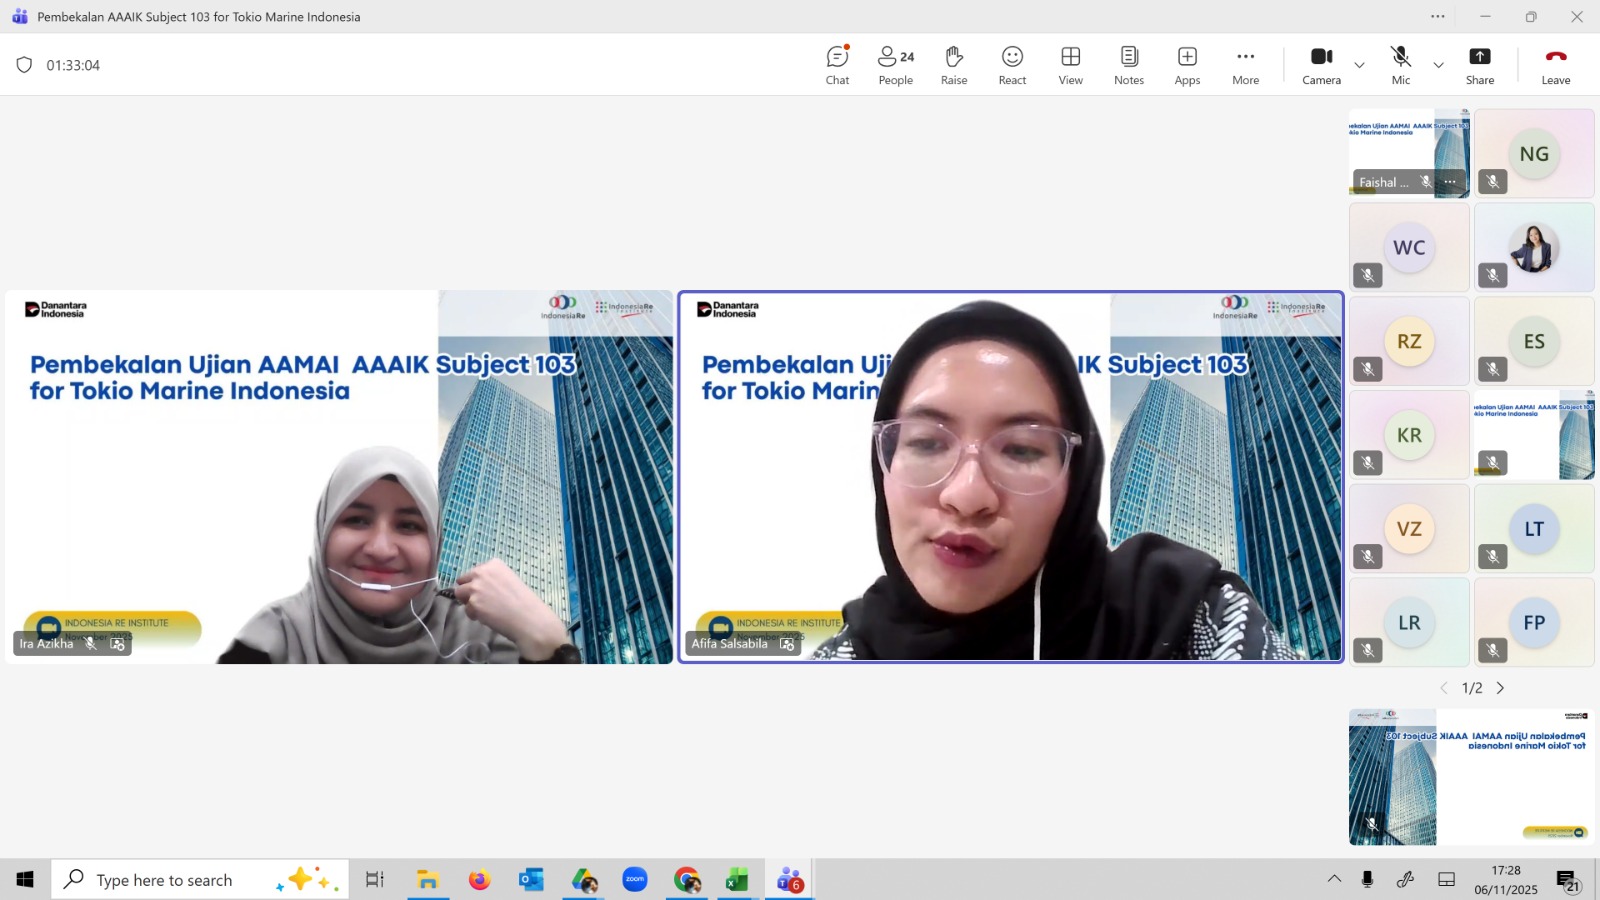Open the React emoji menu

pyautogui.click(x=1012, y=65)
